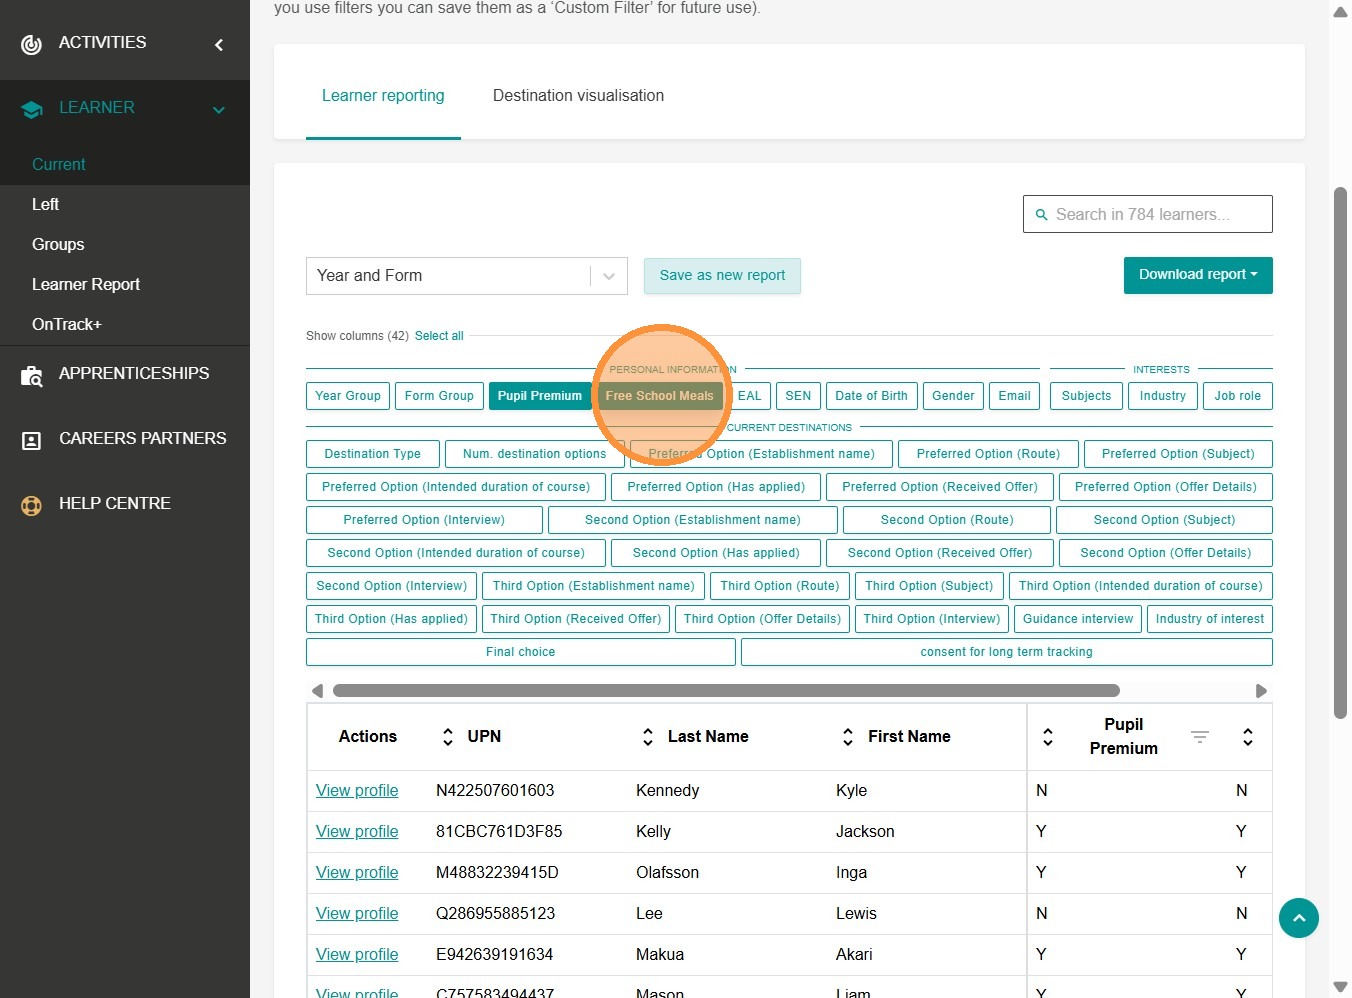
Task: Click the table's horizontal scrollbar thumb
Action: point(726,691)
